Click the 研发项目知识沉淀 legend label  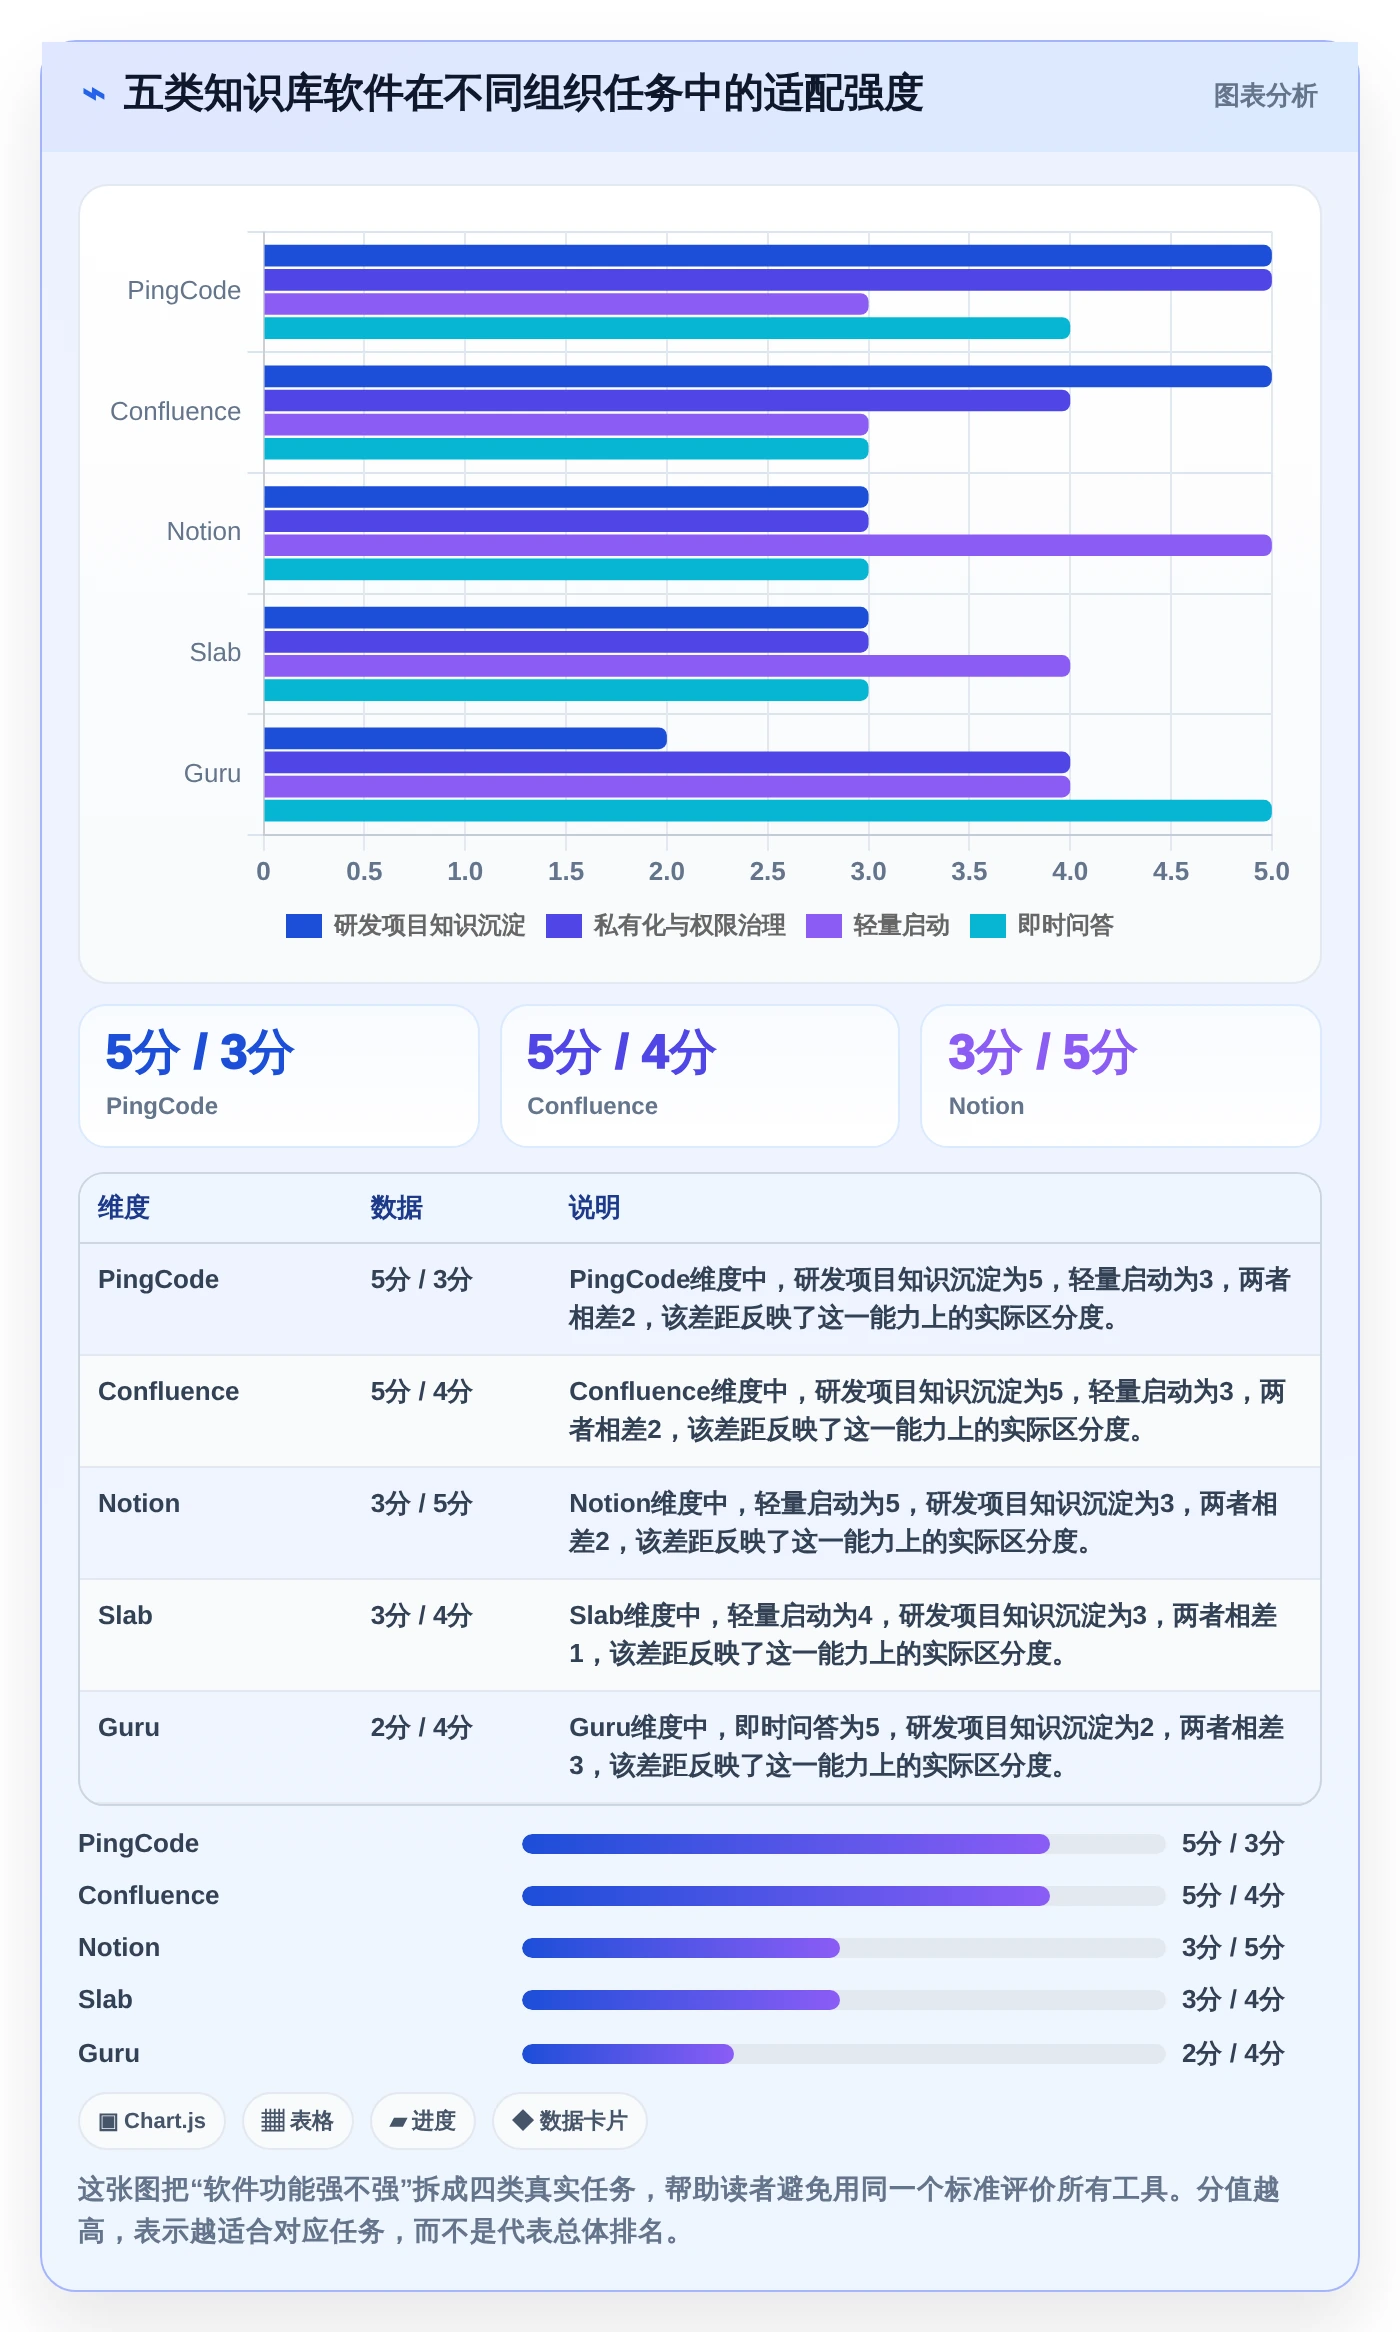tap(429, 926)
